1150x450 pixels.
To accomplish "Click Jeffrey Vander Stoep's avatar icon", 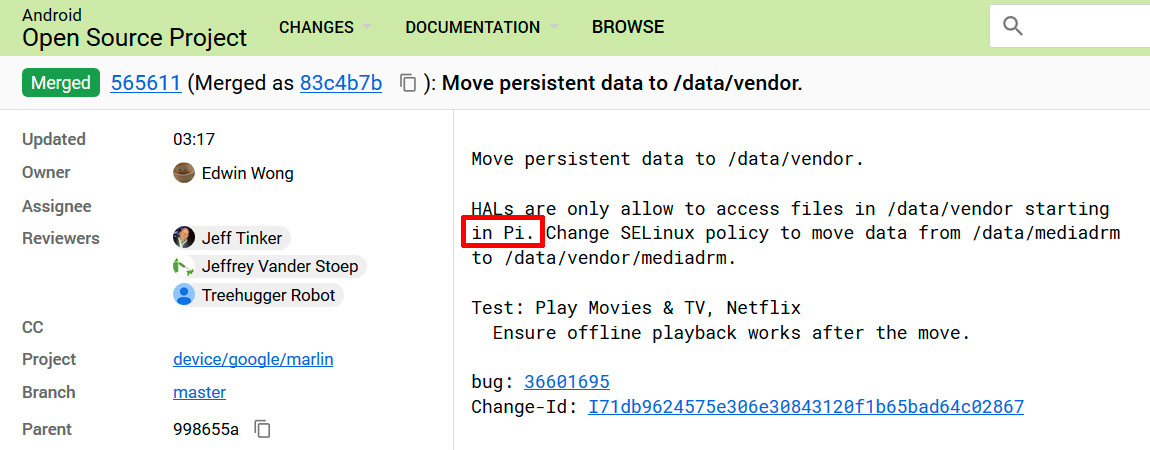I will (x=183, y=267).
